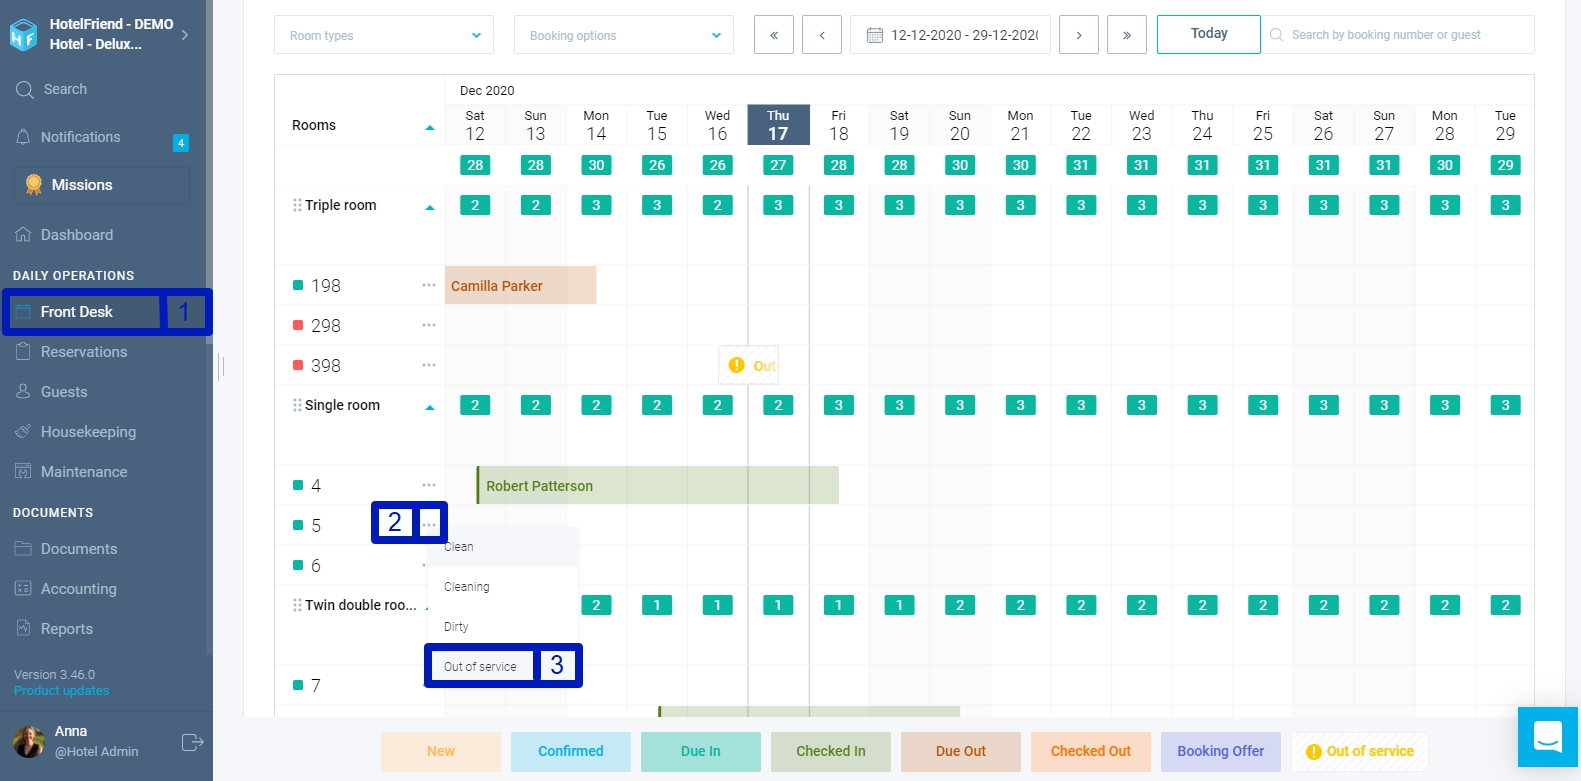
Task: Open the Missions button
Action: click(x=102, y=185)
